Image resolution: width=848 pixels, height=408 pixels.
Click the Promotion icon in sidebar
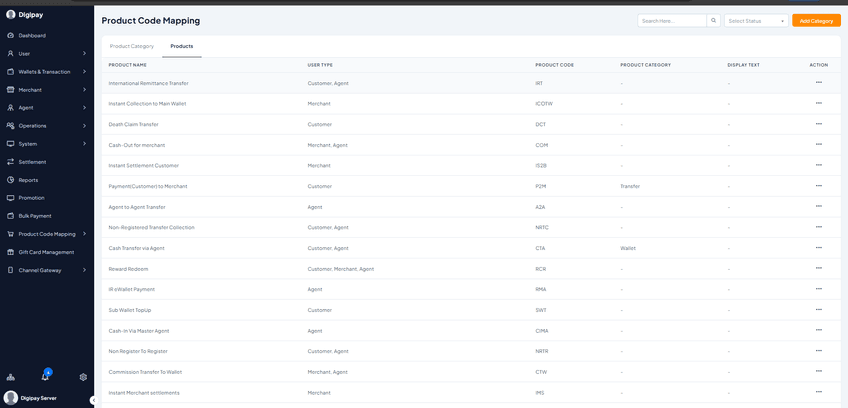tap(10, 198)
